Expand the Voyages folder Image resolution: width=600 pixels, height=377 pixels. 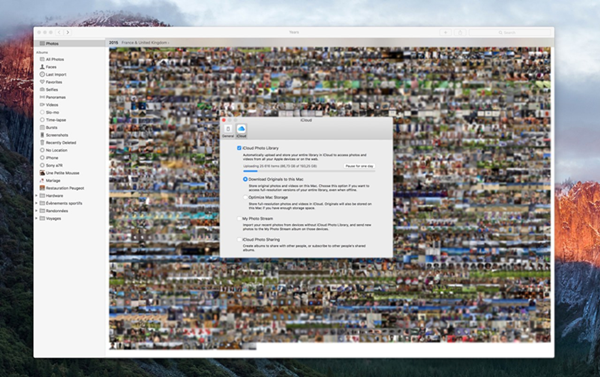click(x=37, y=219)
